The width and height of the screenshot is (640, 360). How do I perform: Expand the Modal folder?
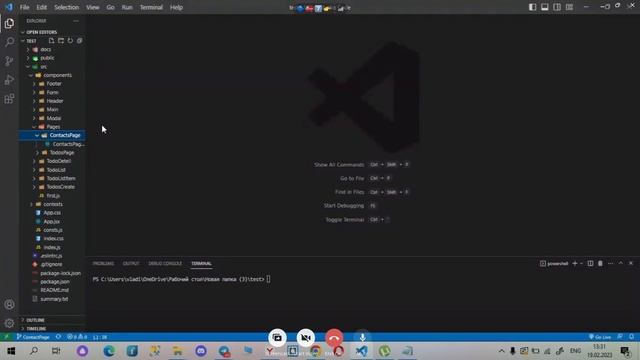click(52, 118)
